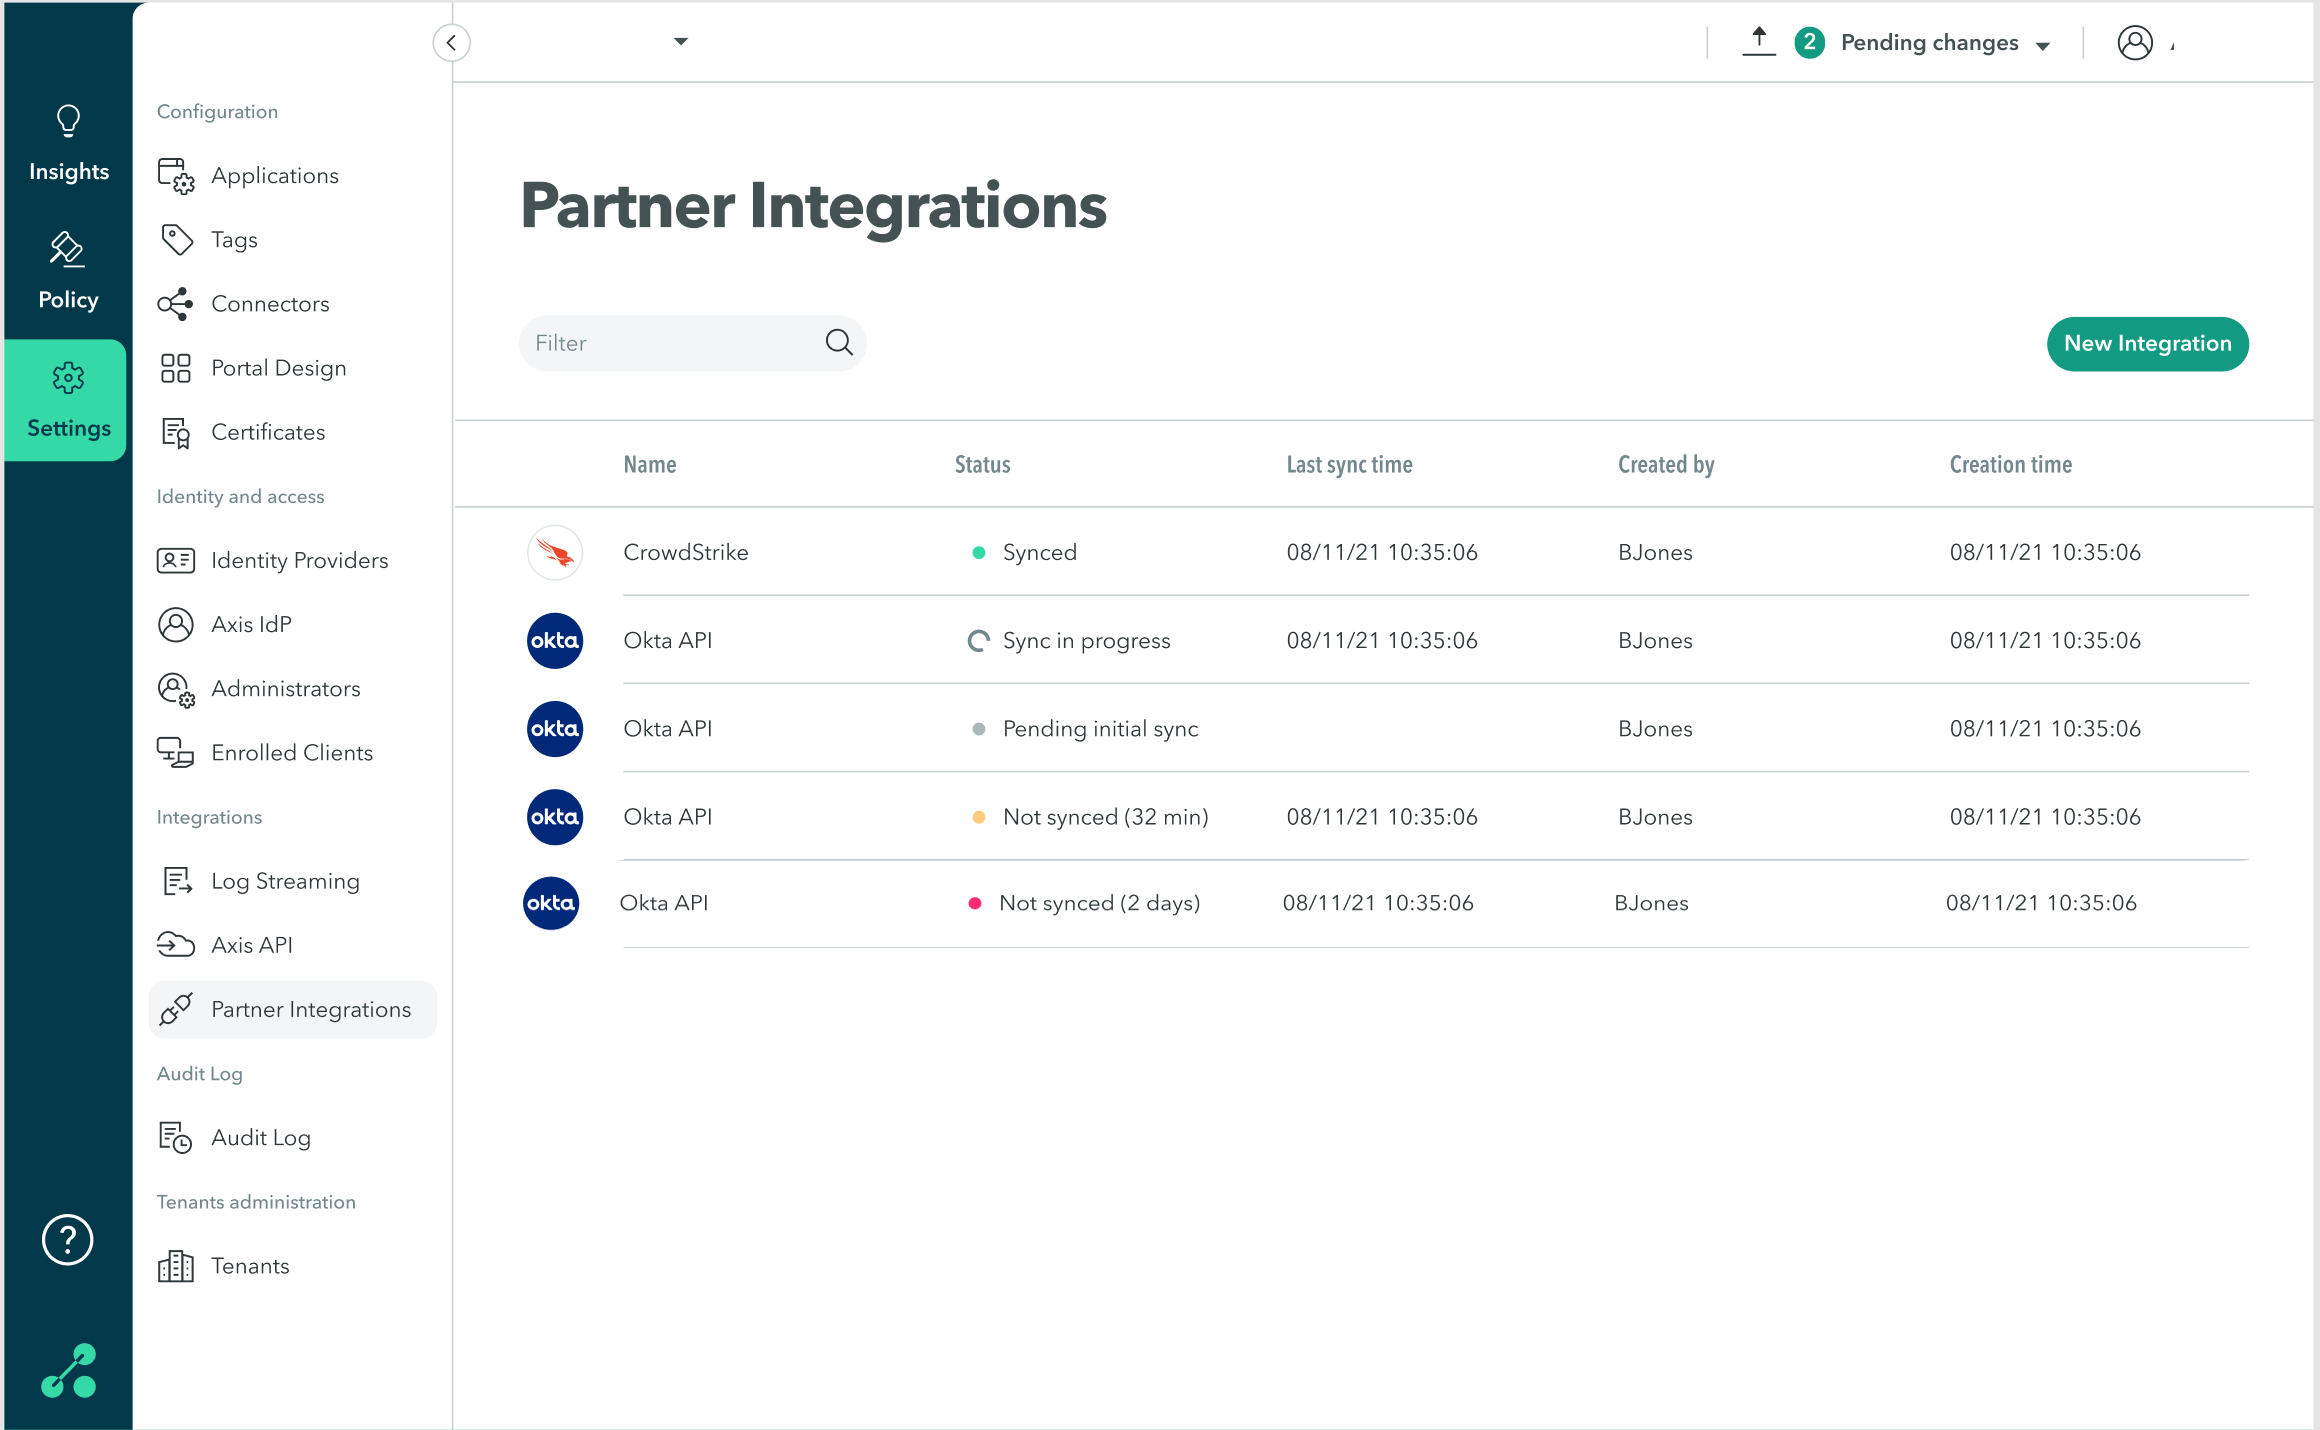Viewport: 2320px width, 1430px height.
Task: Expand the Pending changes dropdown
Action: [x=2043, y=45]
